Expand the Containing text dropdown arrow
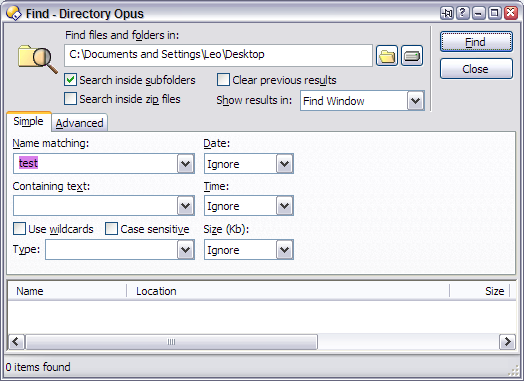The width and height of the screenshot is (524, 381). coord(185,206)
